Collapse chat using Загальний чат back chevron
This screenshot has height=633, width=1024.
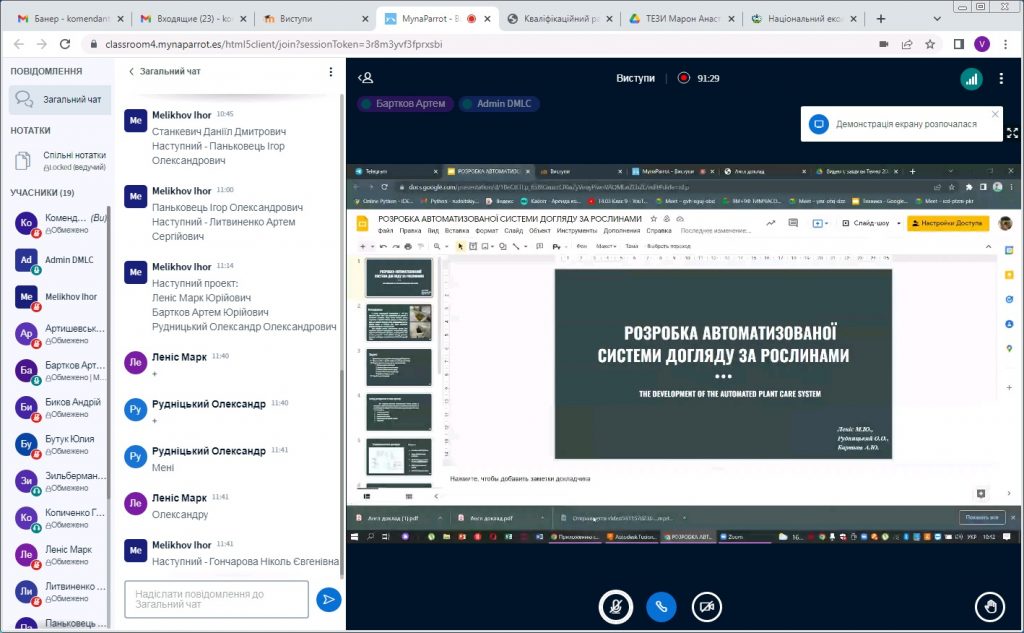tap(131, 72)
